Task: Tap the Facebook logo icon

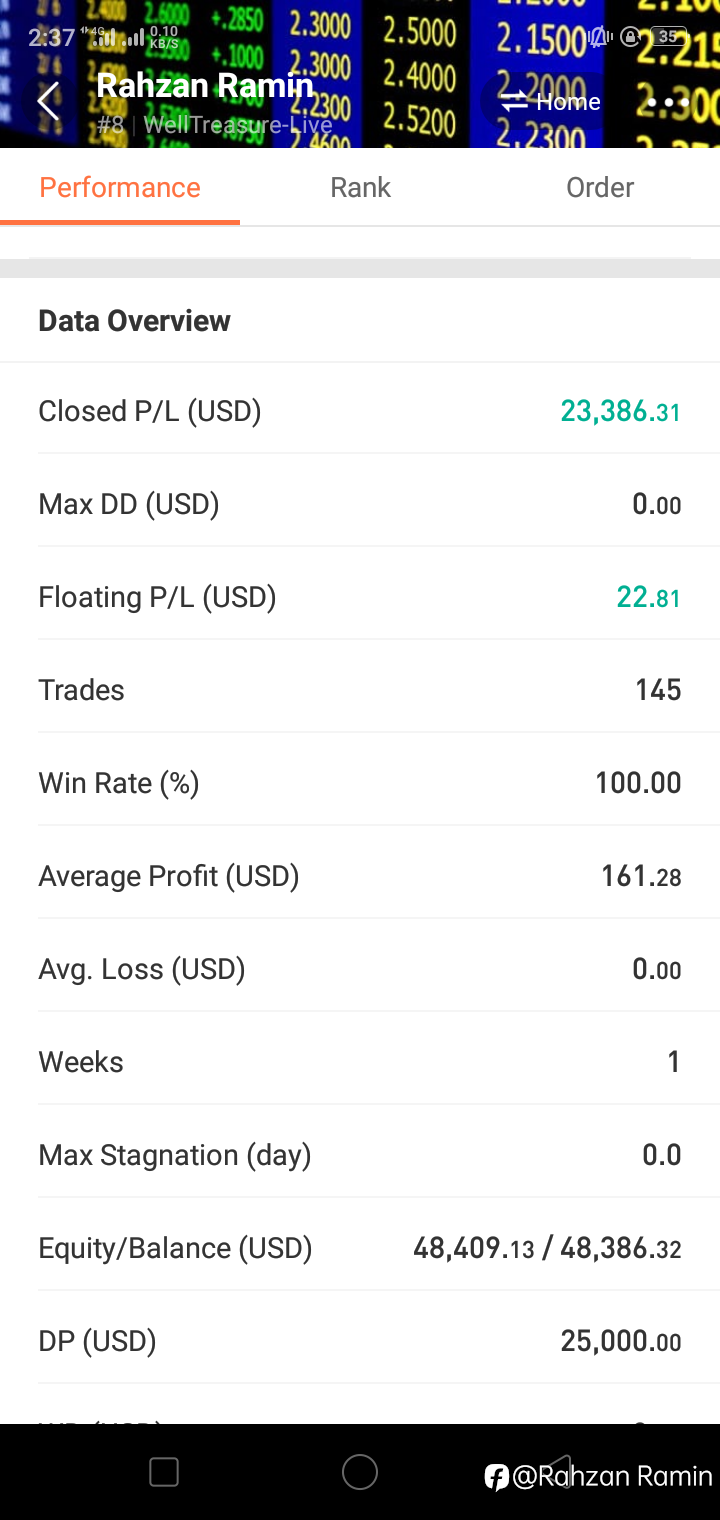Action: click(x=497, y=1477)
